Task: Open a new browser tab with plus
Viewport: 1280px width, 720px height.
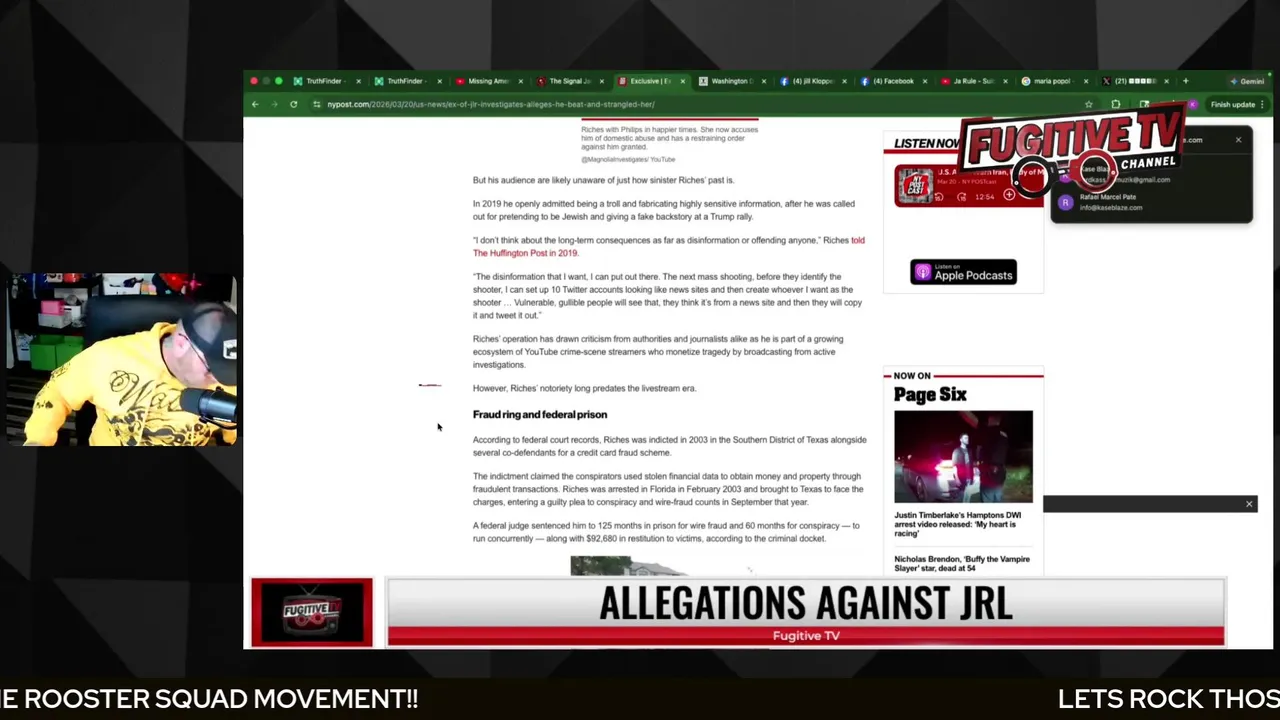Action: point(1185,81)
